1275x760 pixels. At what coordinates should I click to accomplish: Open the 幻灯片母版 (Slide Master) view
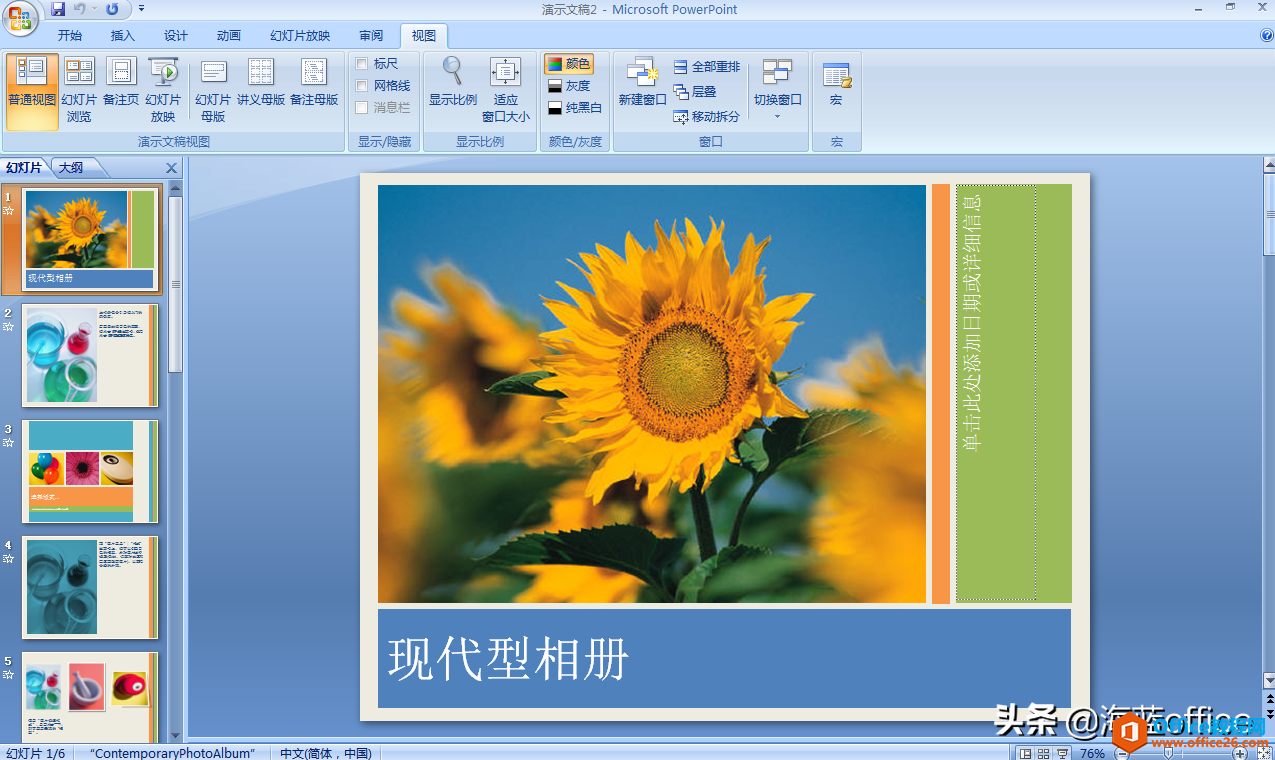click(x=212, y=88)
